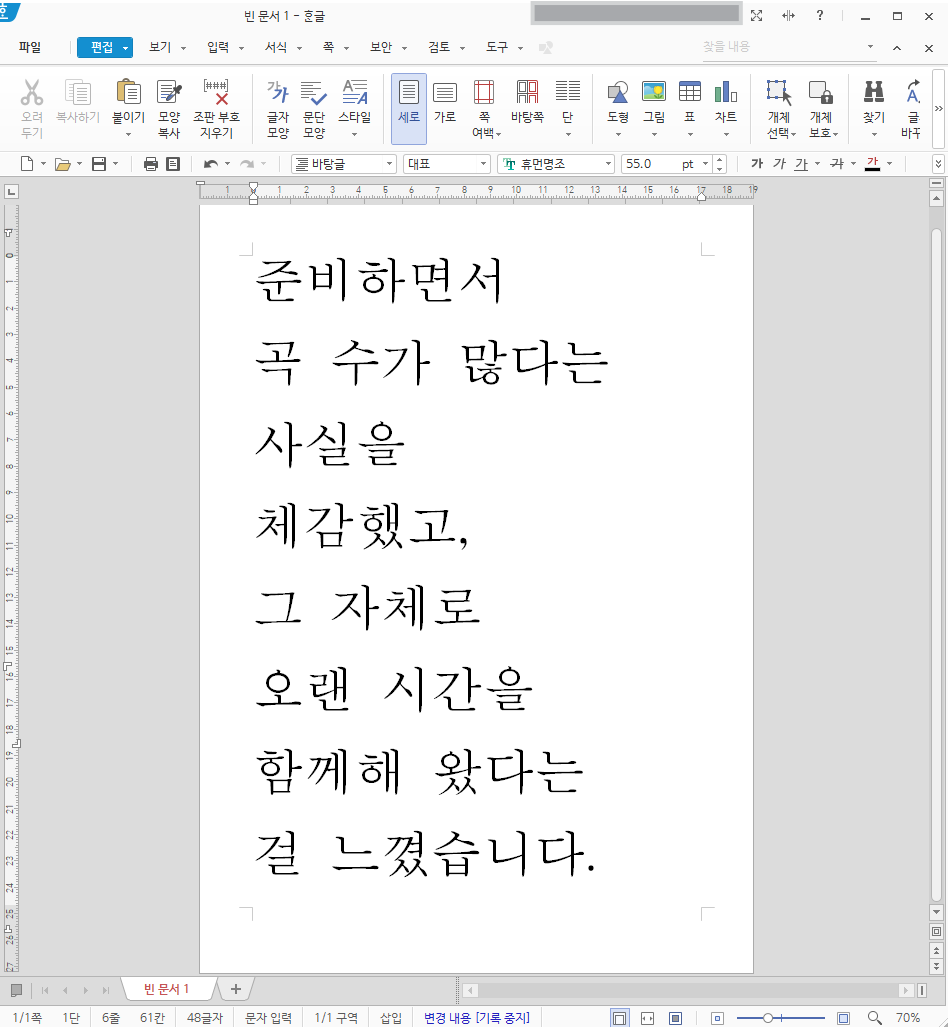The width and height of the screenshot is (948, 1027).
Task: Open 찾기 (Find) from the toolbar
Action: pos(873,100)
